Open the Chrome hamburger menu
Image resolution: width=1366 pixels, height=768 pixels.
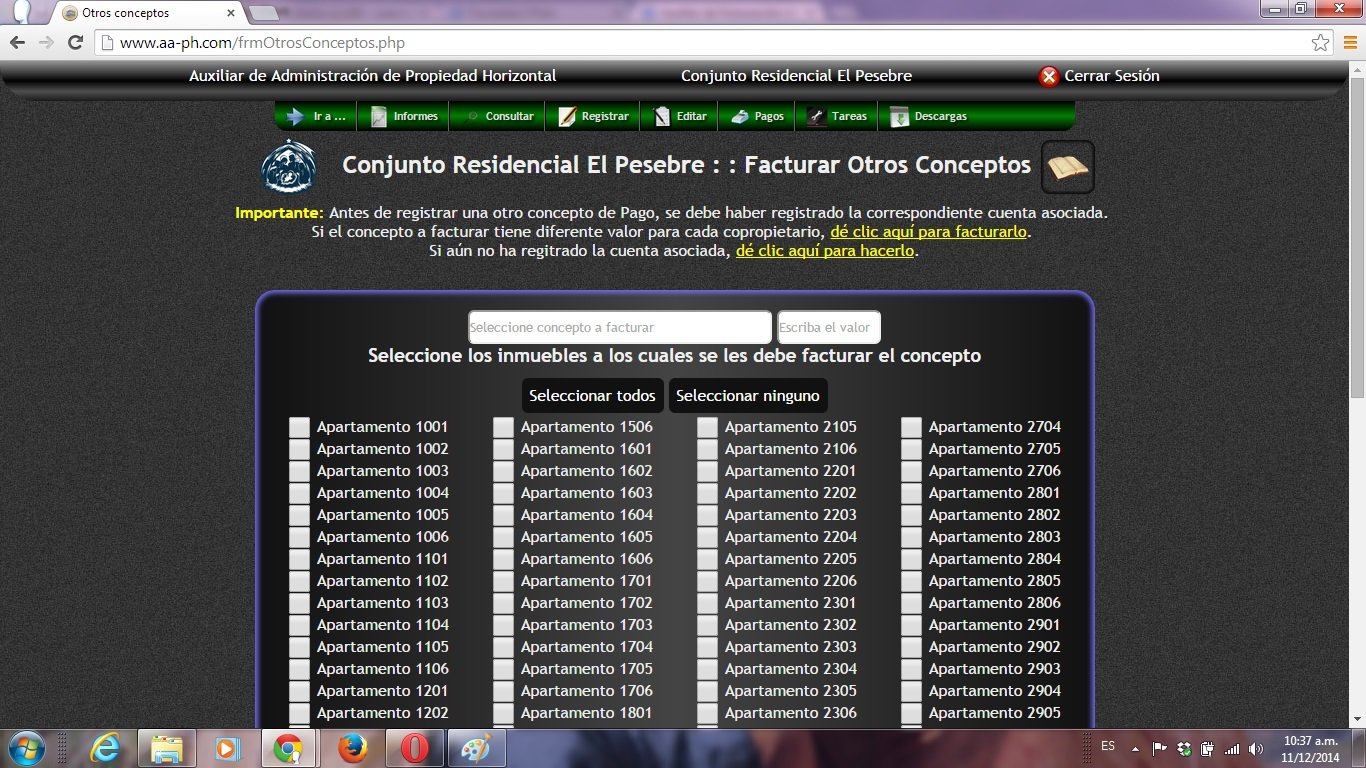coord(1349,43)
